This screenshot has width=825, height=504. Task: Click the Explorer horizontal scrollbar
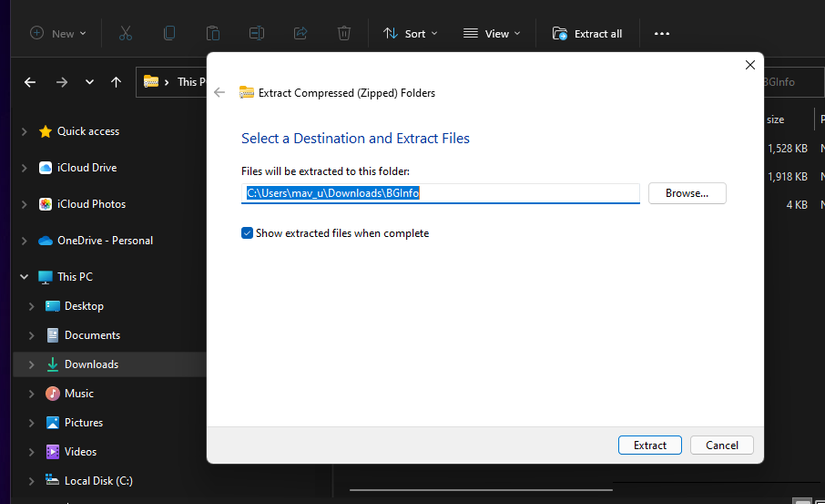click(481, 490)
